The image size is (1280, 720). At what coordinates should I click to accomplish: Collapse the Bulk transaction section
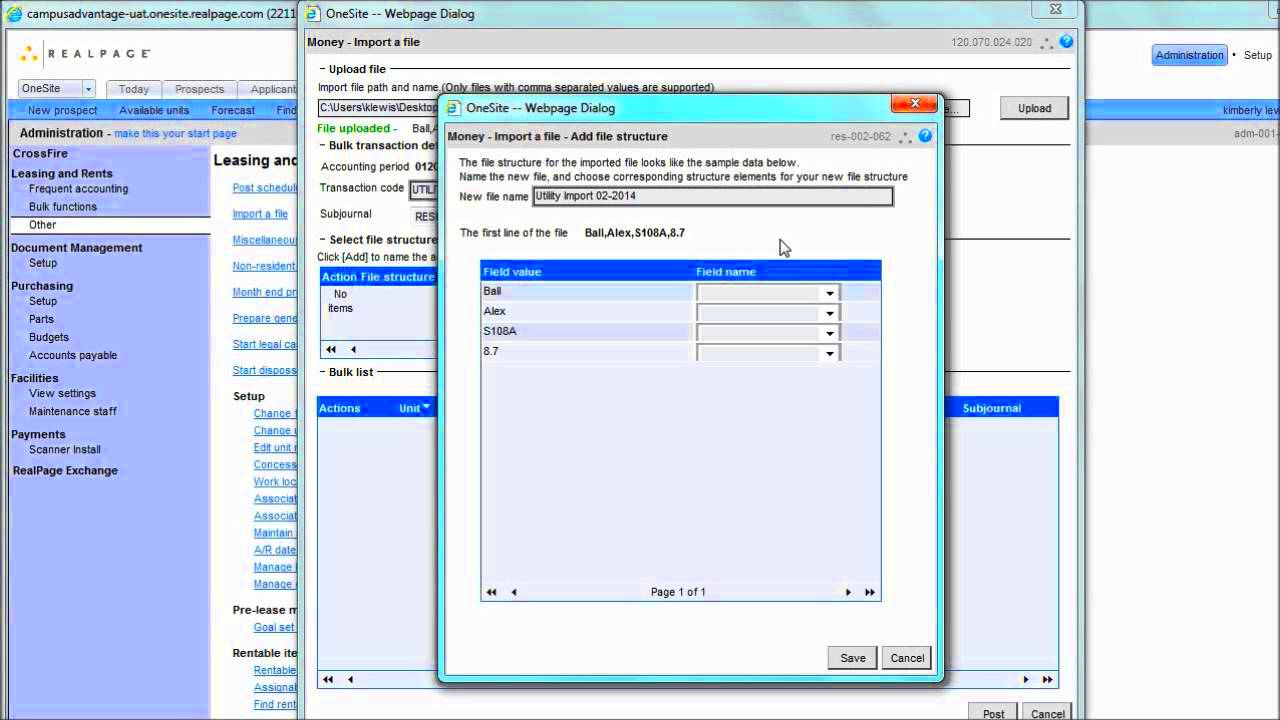pos(321,145)
